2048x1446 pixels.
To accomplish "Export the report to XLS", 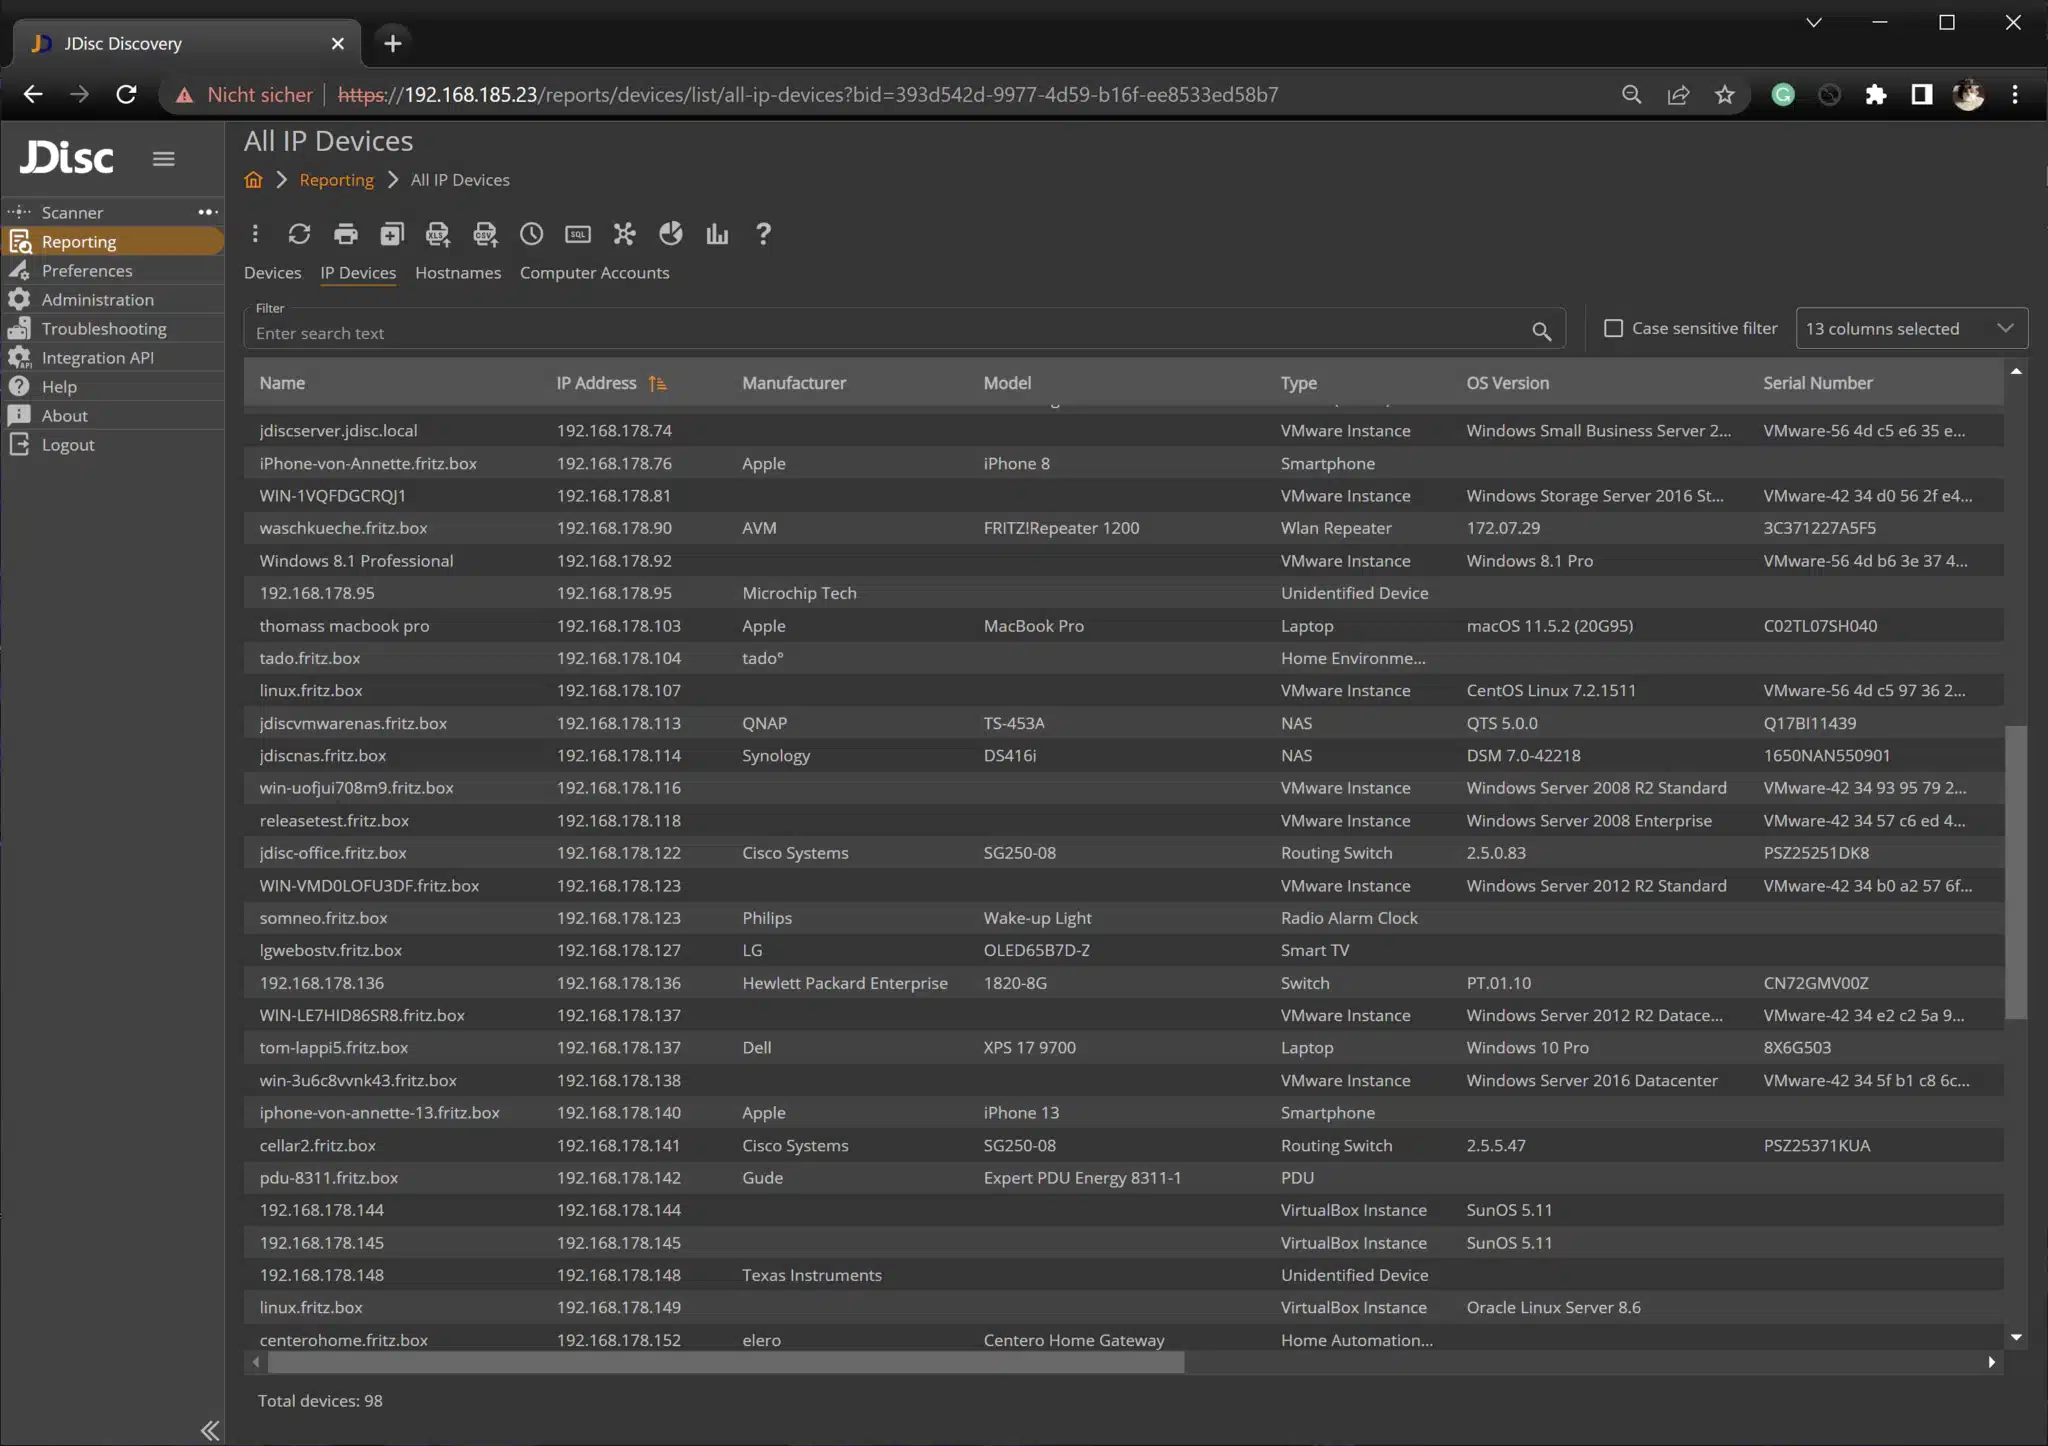I will tap(437, 233).
